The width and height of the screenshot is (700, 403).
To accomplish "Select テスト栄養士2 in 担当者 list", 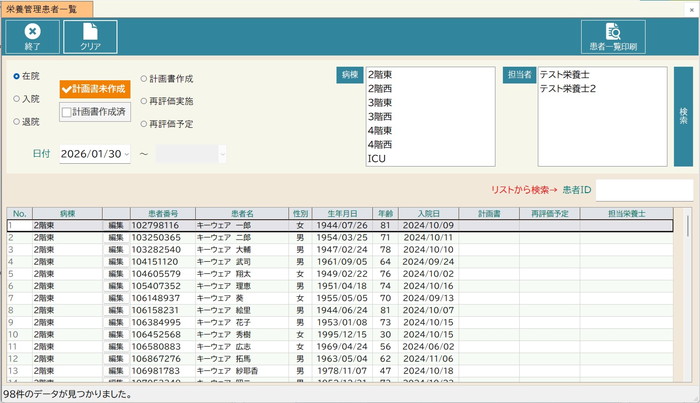I will (567, 88).
